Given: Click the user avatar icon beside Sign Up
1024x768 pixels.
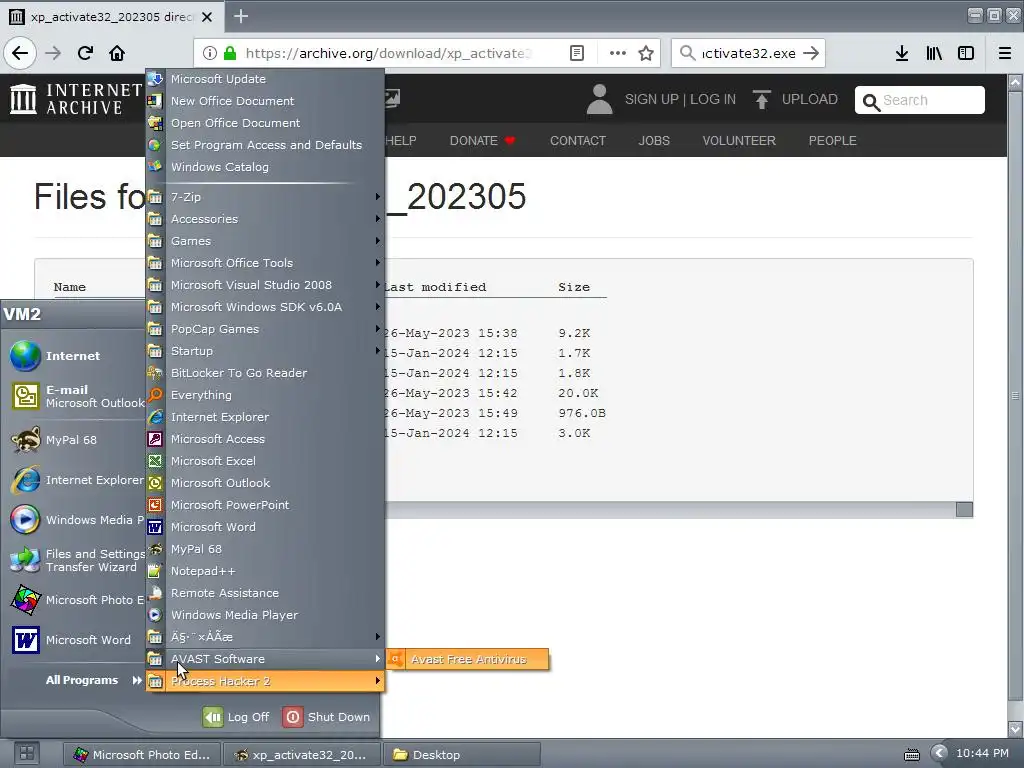Looking at the screenshot, I should (x=599, y=99).
